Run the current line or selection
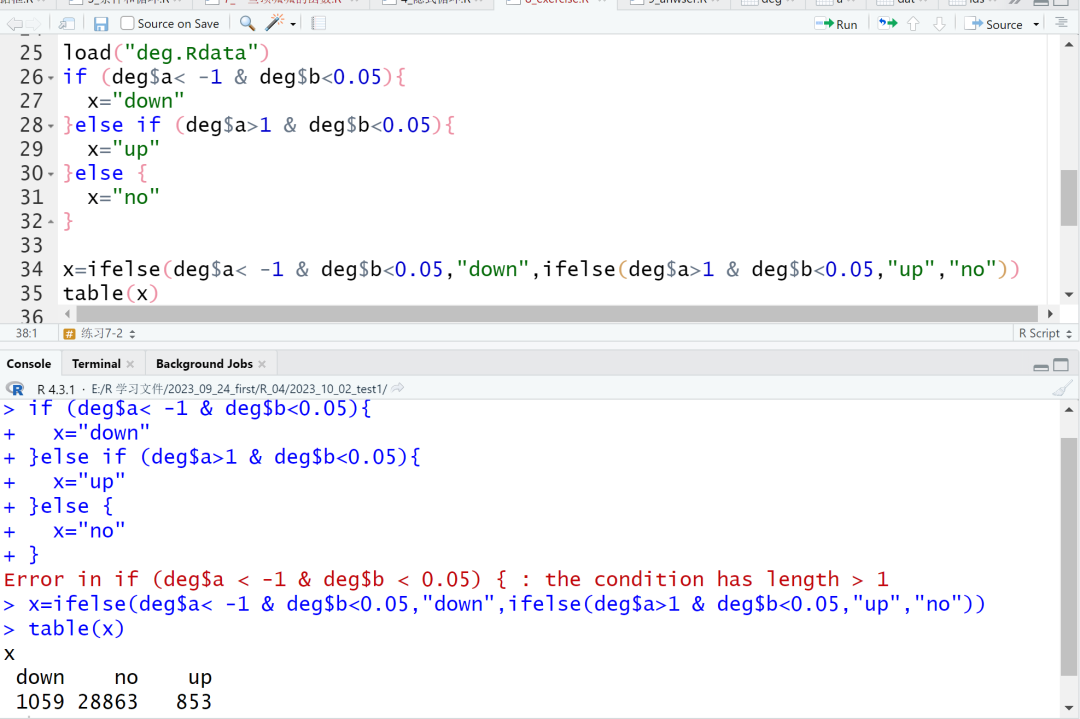This screenshot has height=719, width=1080. [x=836, y=24]
